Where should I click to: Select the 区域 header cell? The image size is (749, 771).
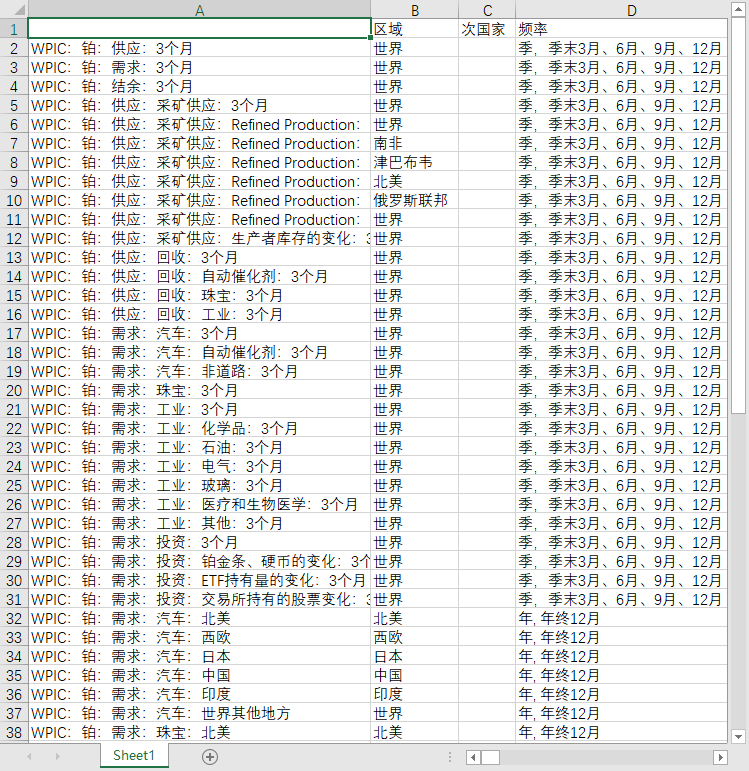pyautogui.click(x=415, y=29)
